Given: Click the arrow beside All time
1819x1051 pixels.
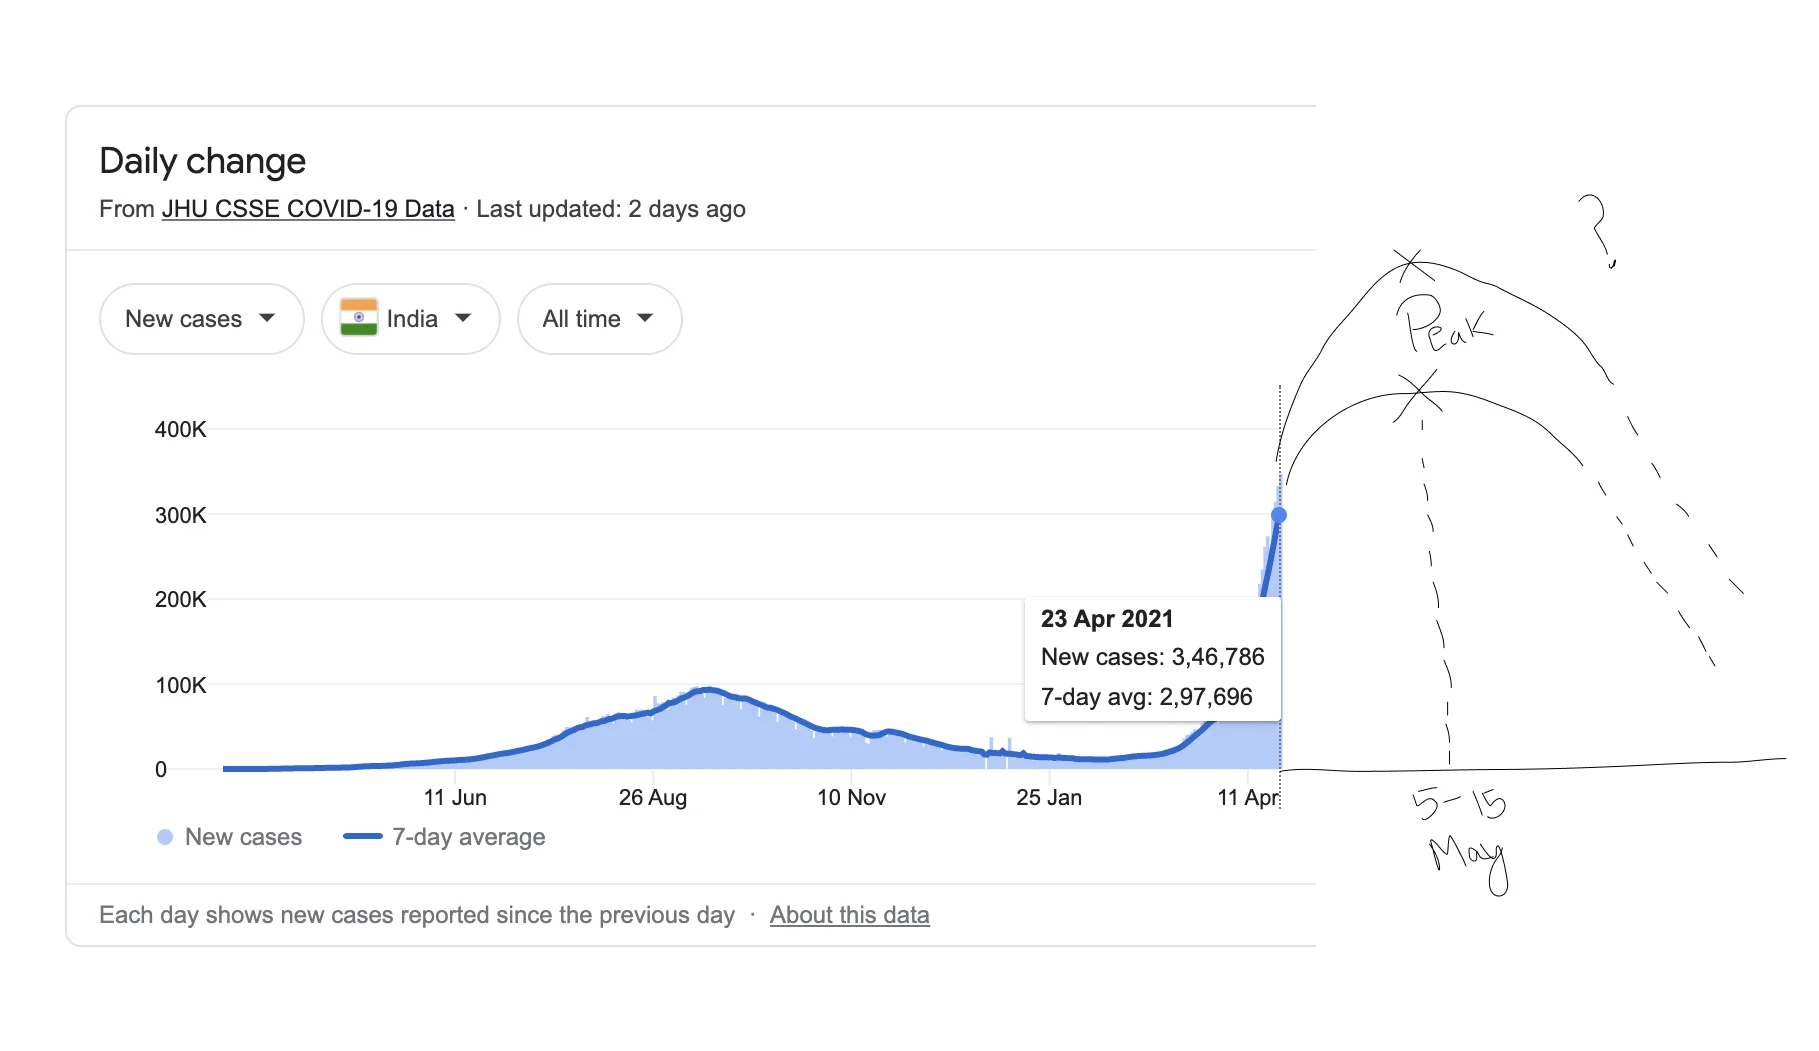Looking at the screenshot, I should (x=645, y=318).
